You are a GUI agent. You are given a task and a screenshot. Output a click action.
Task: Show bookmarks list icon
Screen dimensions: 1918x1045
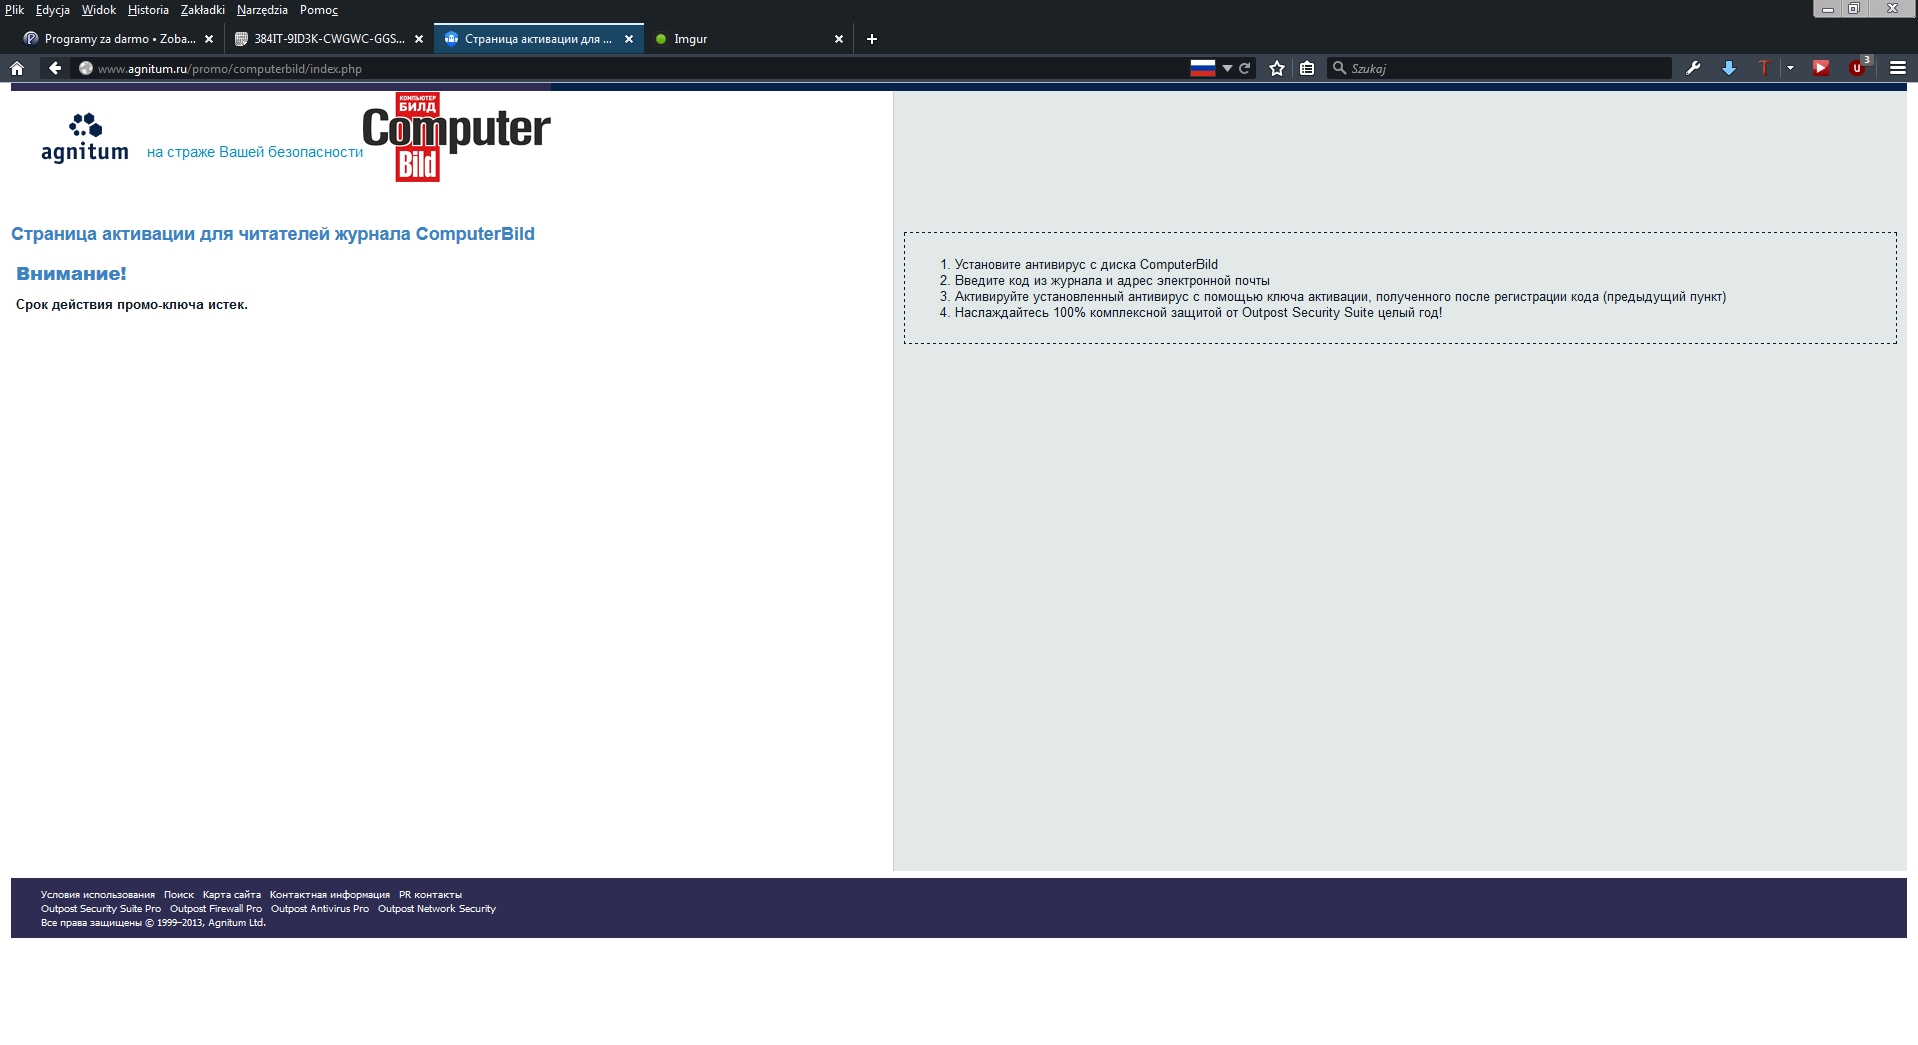pos(1307,68)
